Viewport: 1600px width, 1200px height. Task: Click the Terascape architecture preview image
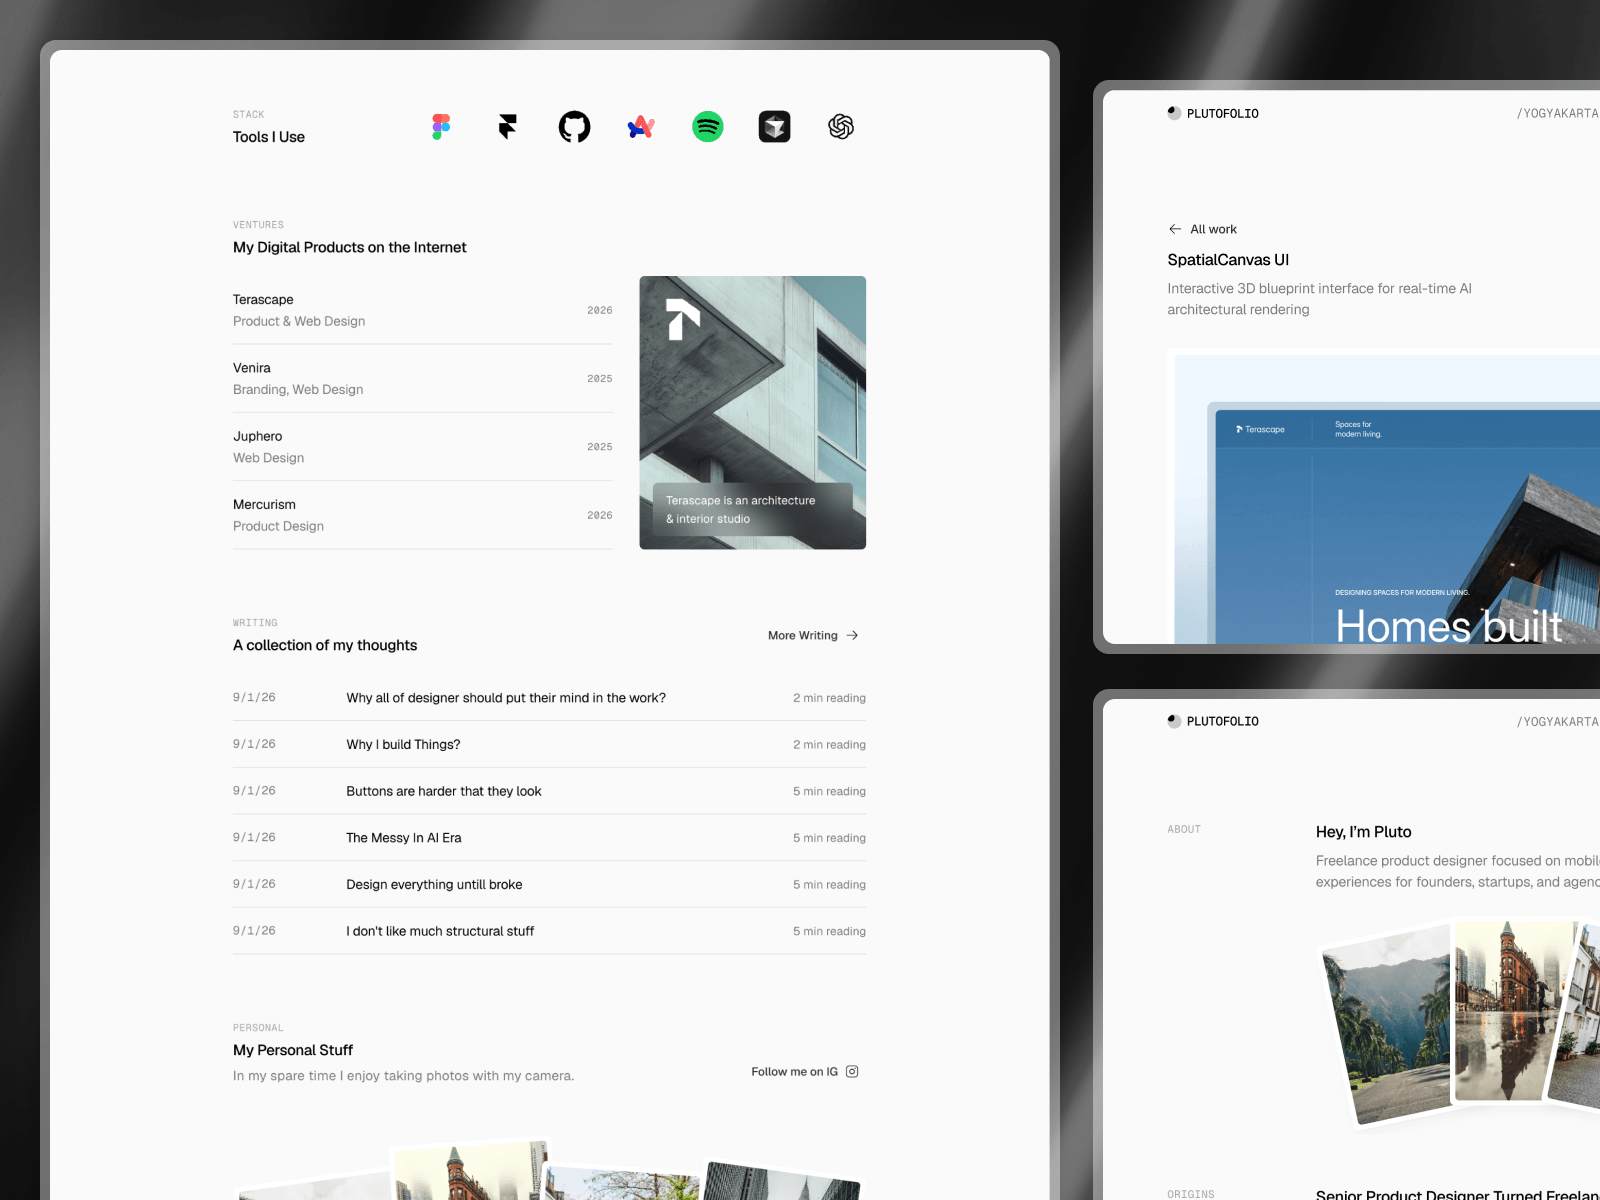coord(753,412)
